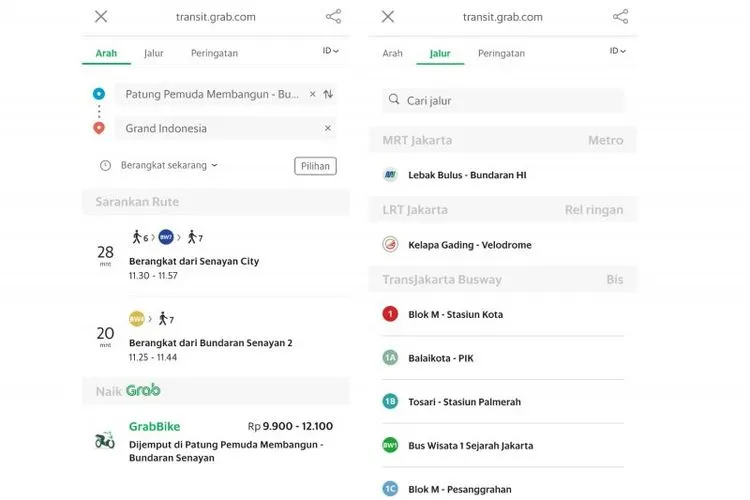This screenshot has height=500, width=750.
Task: Click the GrabBike motorcycle icon
Action: pos(105,440)
